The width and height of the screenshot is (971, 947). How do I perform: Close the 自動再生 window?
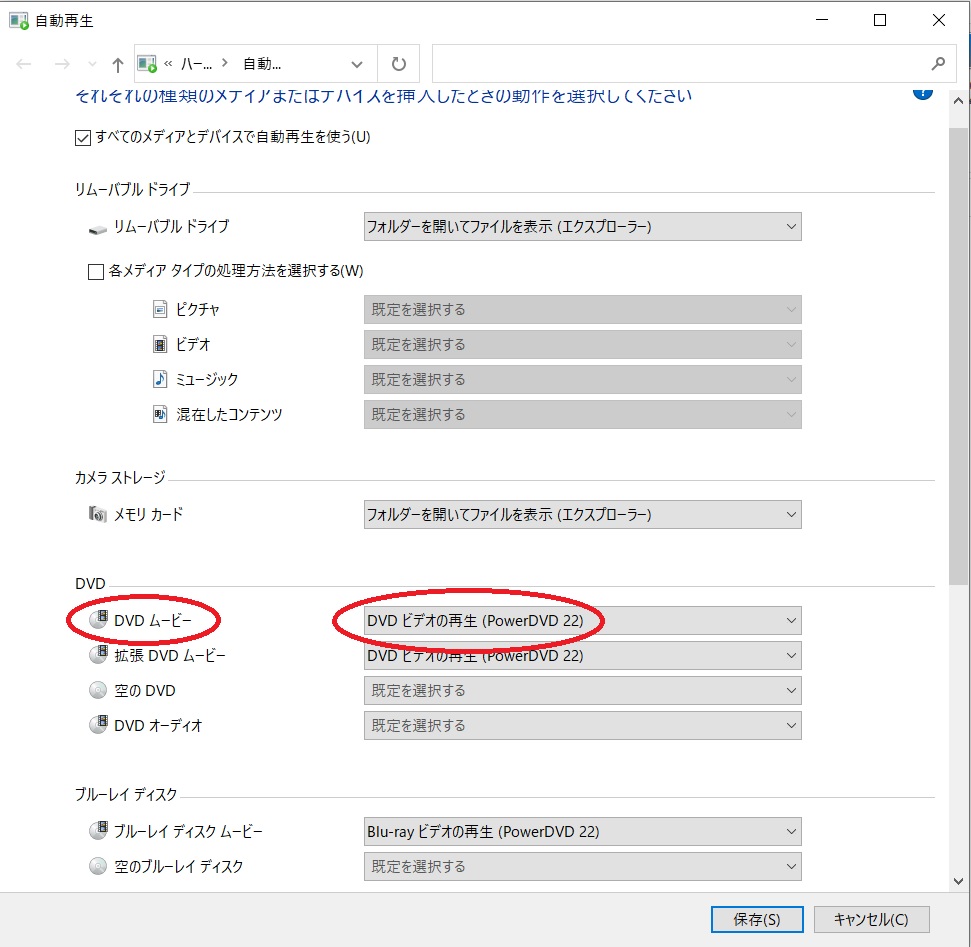coord(938,20)
